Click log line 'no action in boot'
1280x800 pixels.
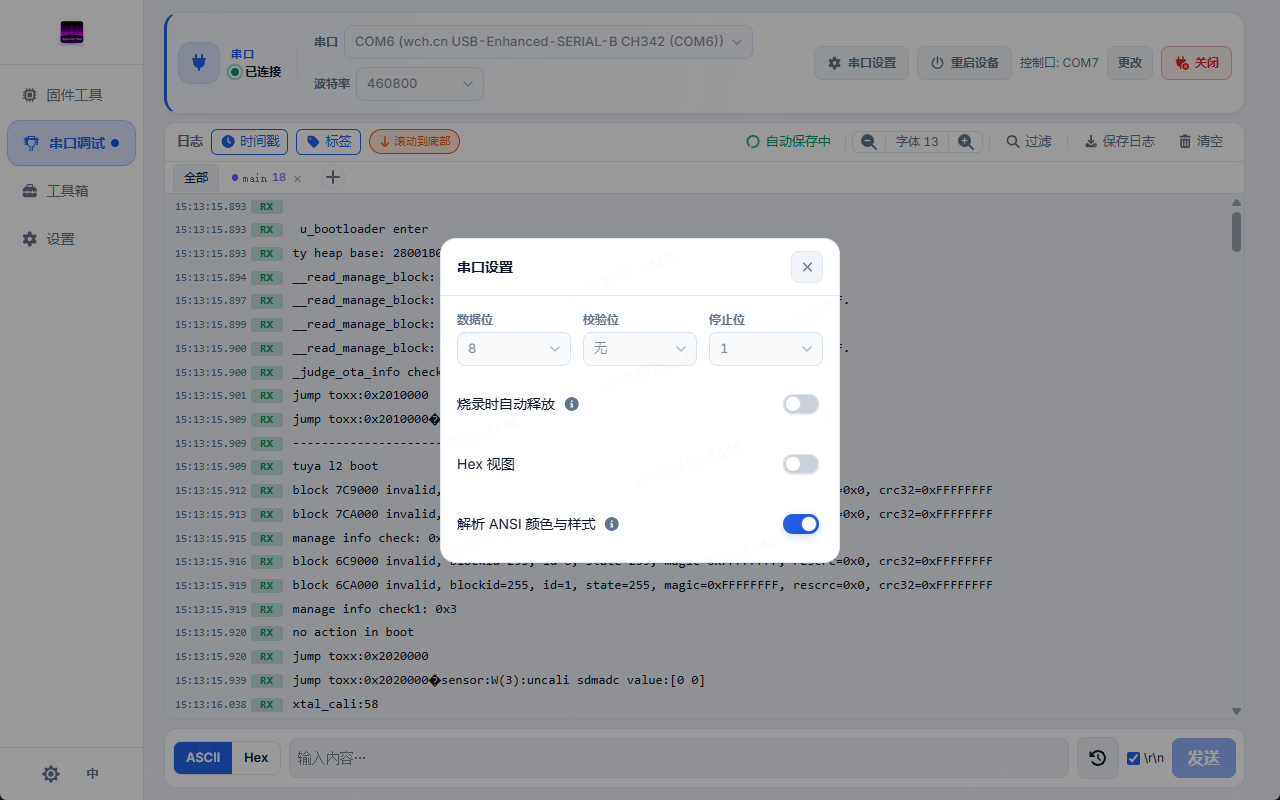pyautogui.click(x=353, y=632)
